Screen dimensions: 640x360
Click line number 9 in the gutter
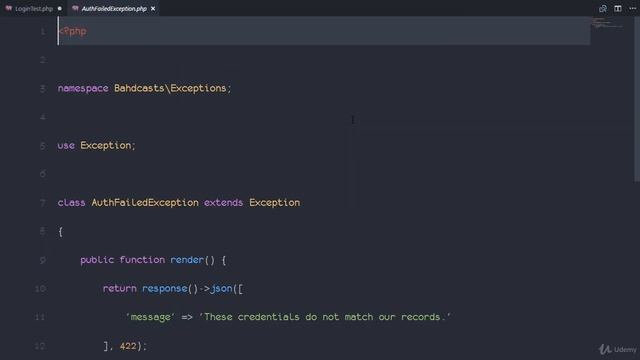tap(43, 260)
